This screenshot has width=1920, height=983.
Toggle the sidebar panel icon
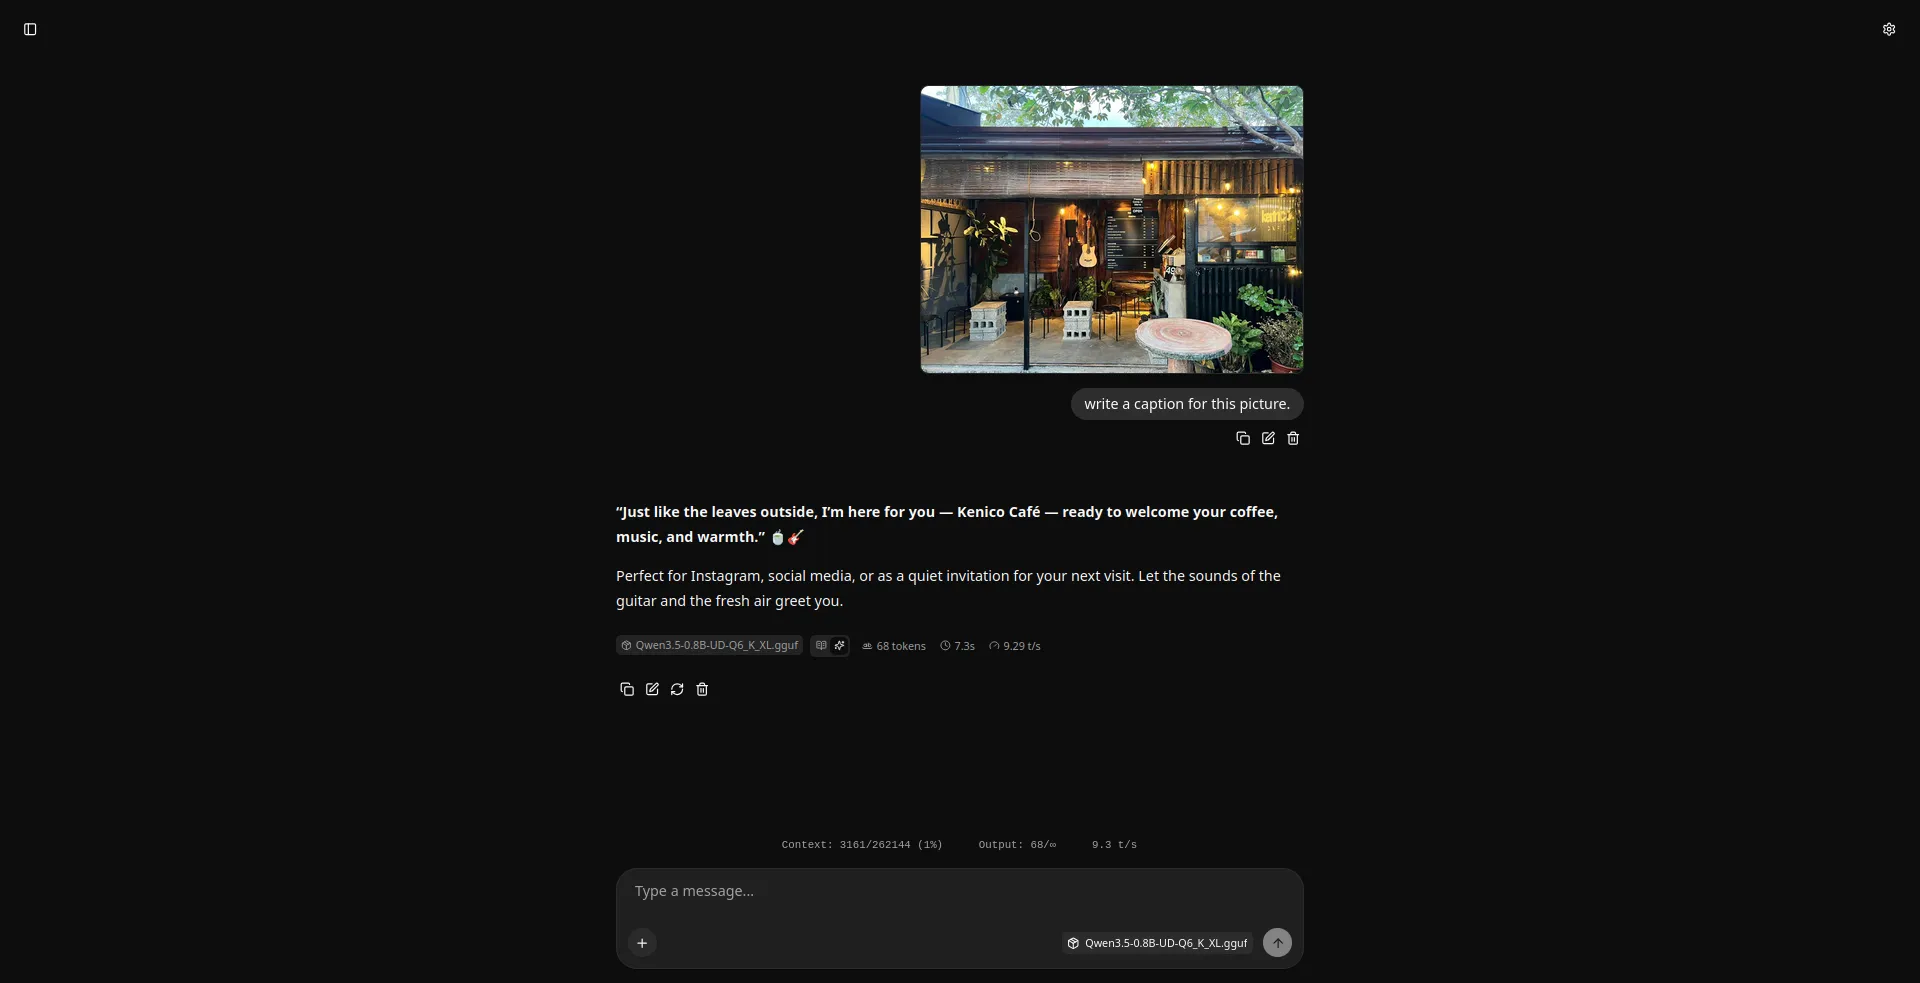(30, 29)
